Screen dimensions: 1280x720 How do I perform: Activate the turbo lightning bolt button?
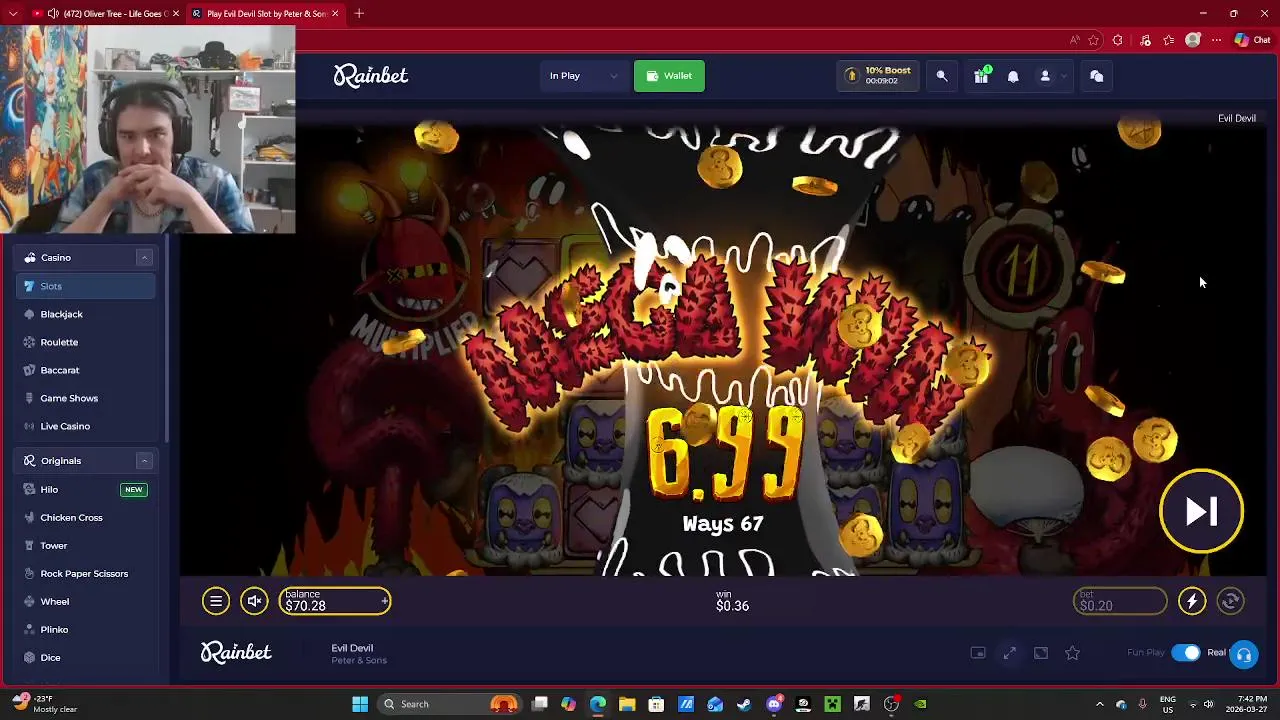(x=1192, y=601)
